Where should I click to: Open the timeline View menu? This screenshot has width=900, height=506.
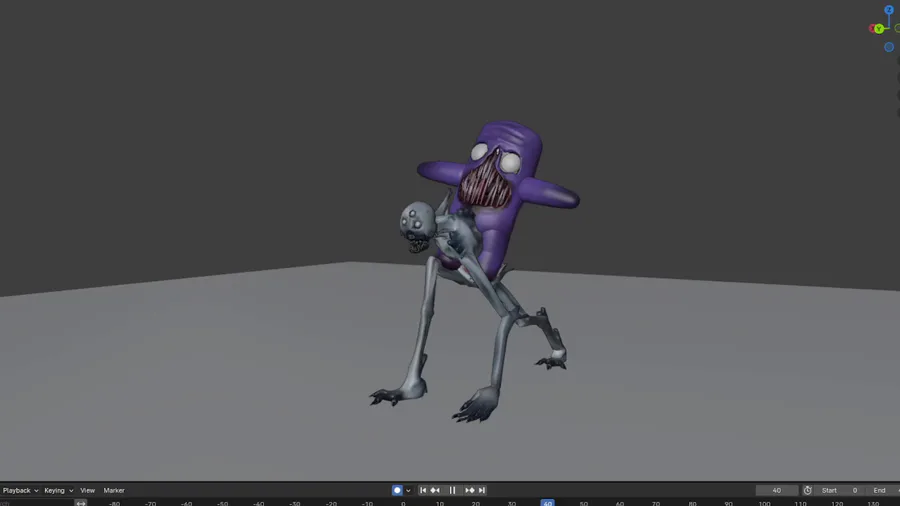pyautogui.click(x=87, y=491)
